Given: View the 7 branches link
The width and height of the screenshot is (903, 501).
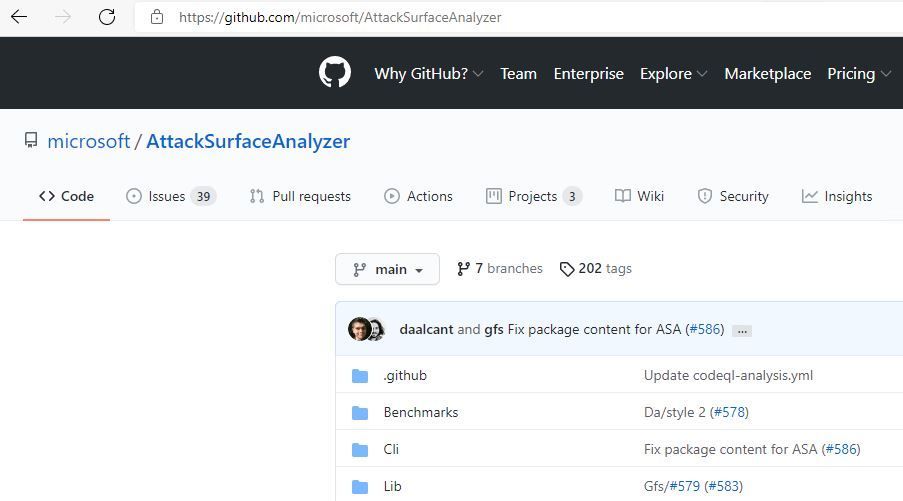Looking at the screenshot, I should click(500, 268).
